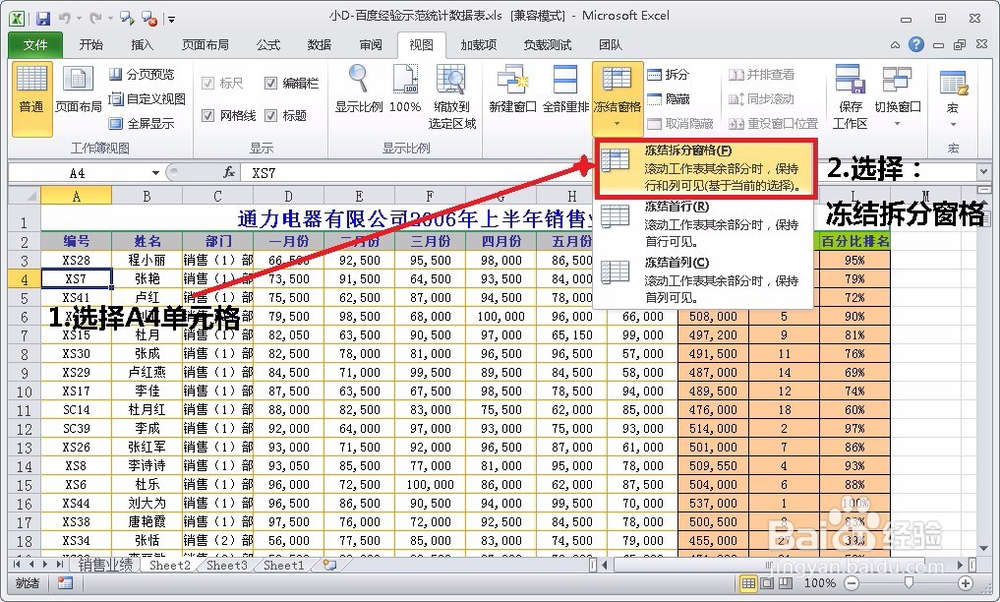Toggle the Ruler (标尺) checkbox
Screen dimensions: 1000x602
tap(207, 83)
